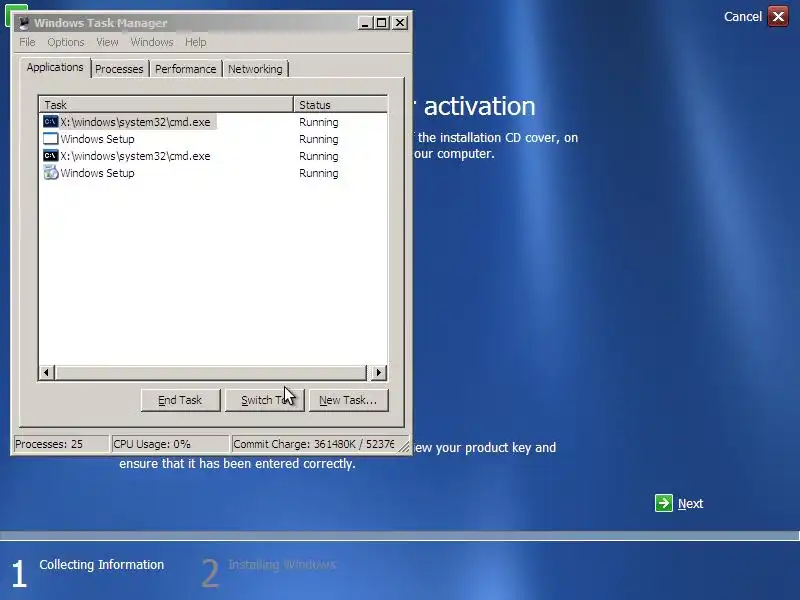Open the Options menu
800x600 pixels.
[x=65, y=42]
